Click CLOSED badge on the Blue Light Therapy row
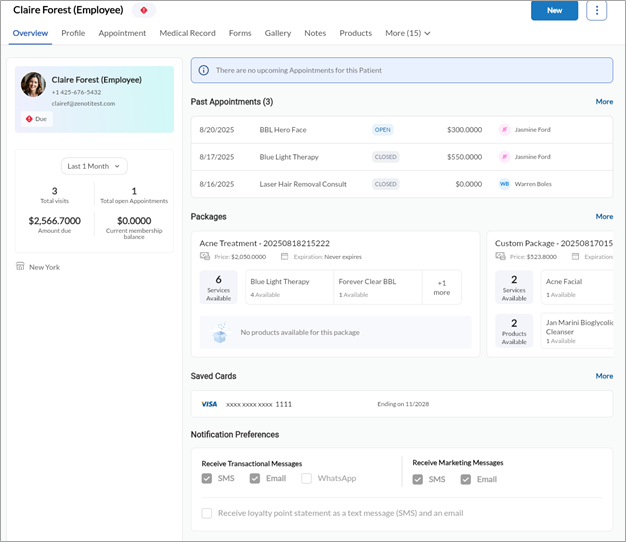This screenshot has height=542, width=626. (386, 157)
